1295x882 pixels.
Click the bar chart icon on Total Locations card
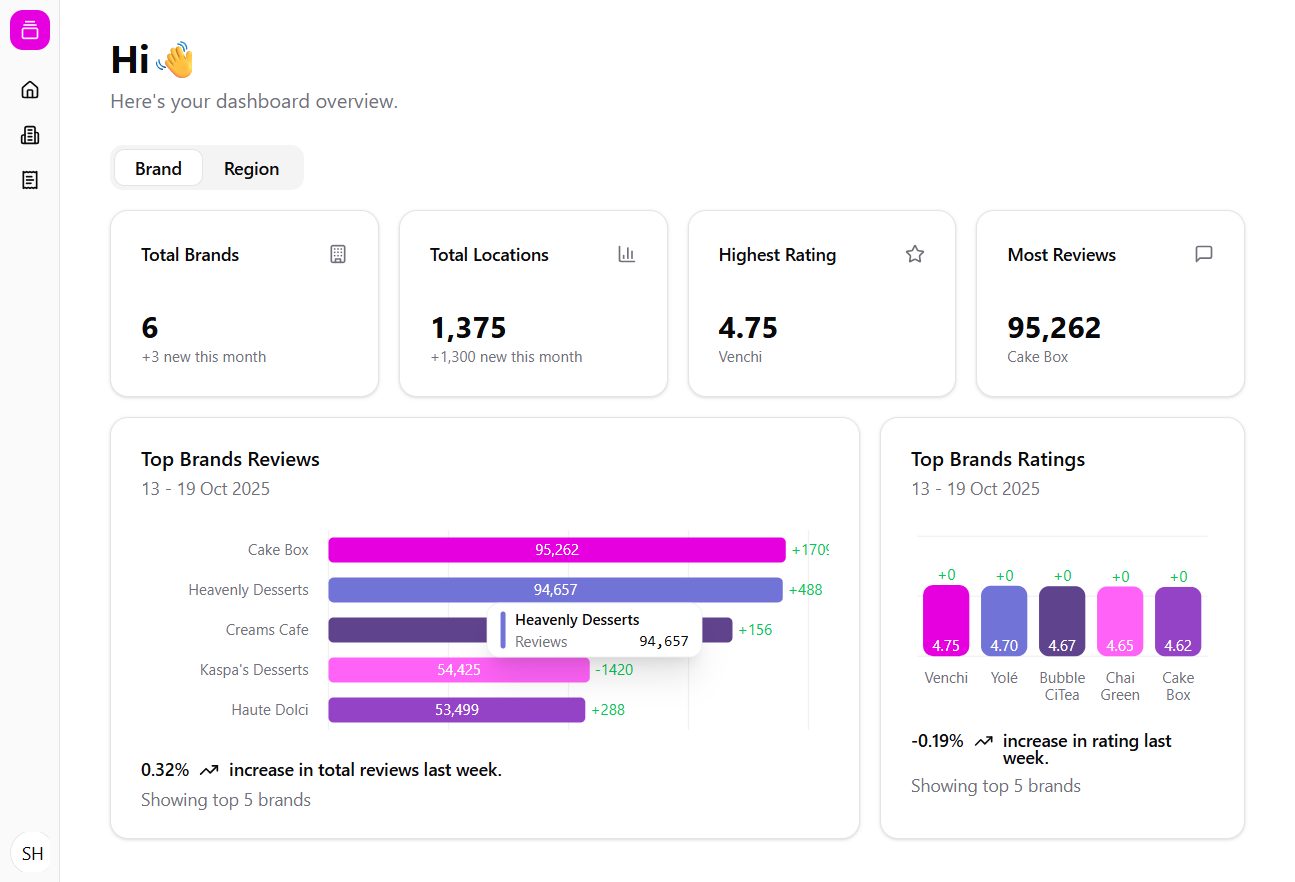[x=626, y=254]
